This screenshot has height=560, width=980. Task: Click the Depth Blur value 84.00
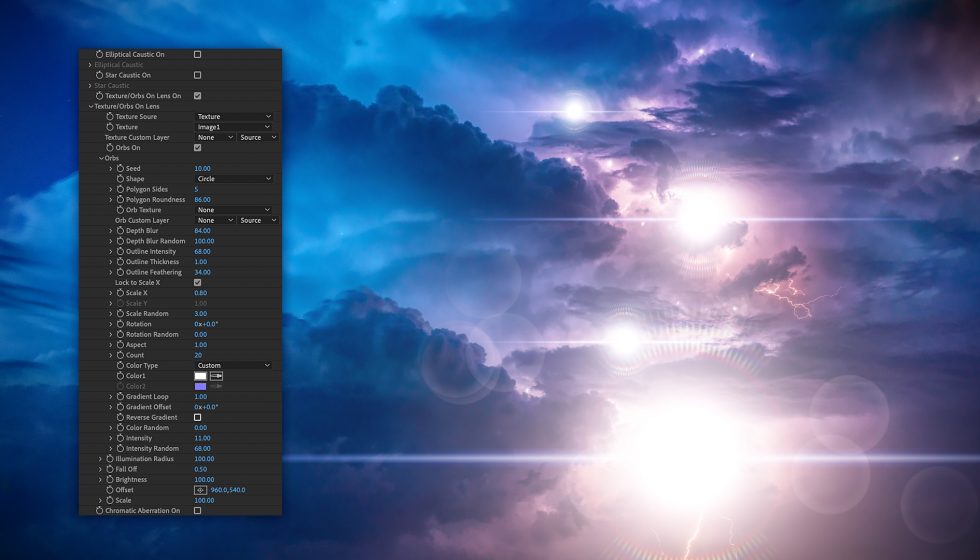[x=202, y=231]
